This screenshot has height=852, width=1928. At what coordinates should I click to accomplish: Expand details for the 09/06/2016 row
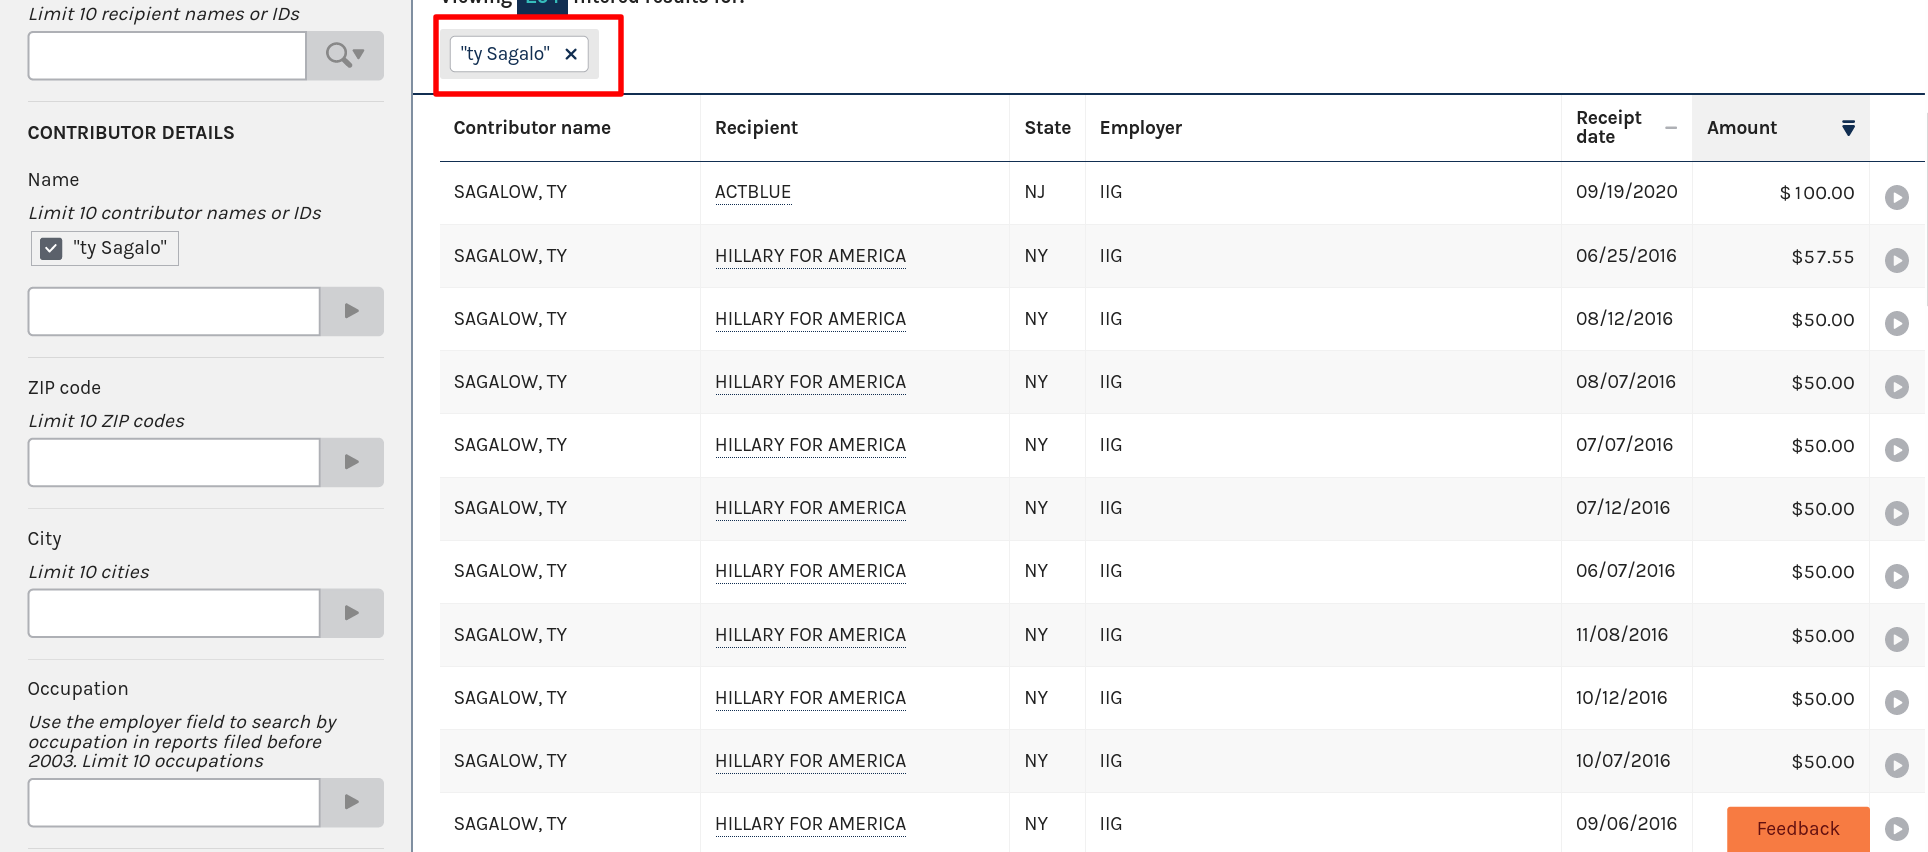click(x=1896, y=828)
